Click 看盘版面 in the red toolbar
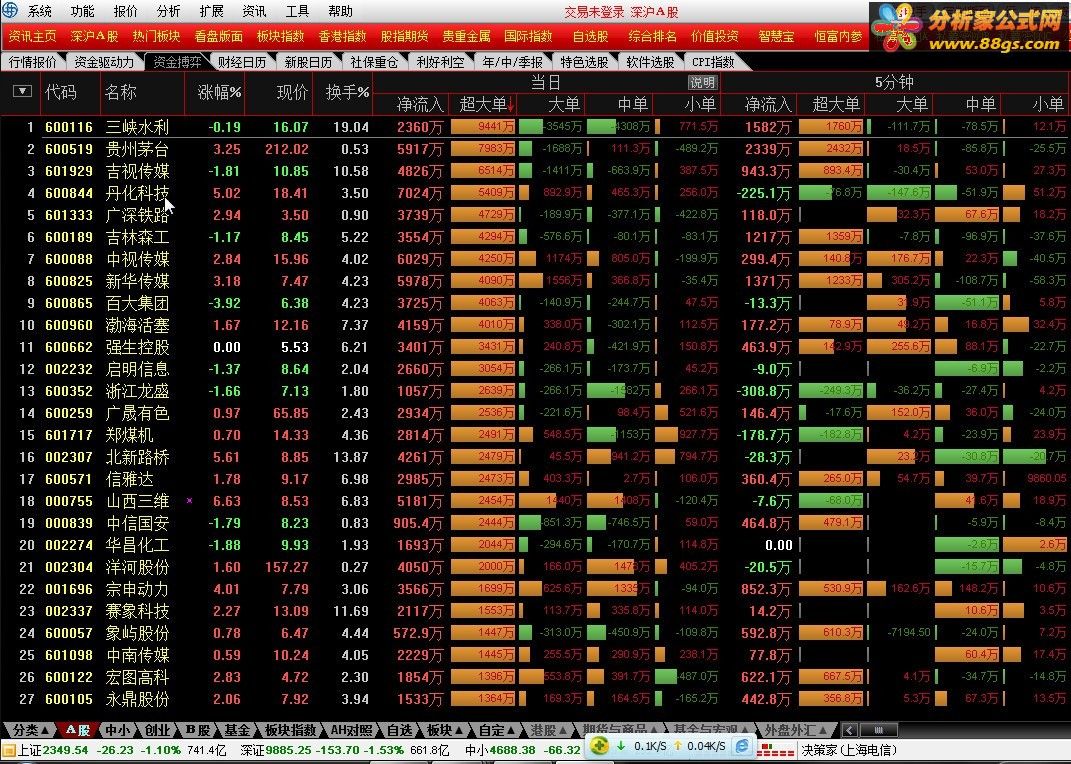The height and width of the screenshot is (764, 1071). (219, 36)
